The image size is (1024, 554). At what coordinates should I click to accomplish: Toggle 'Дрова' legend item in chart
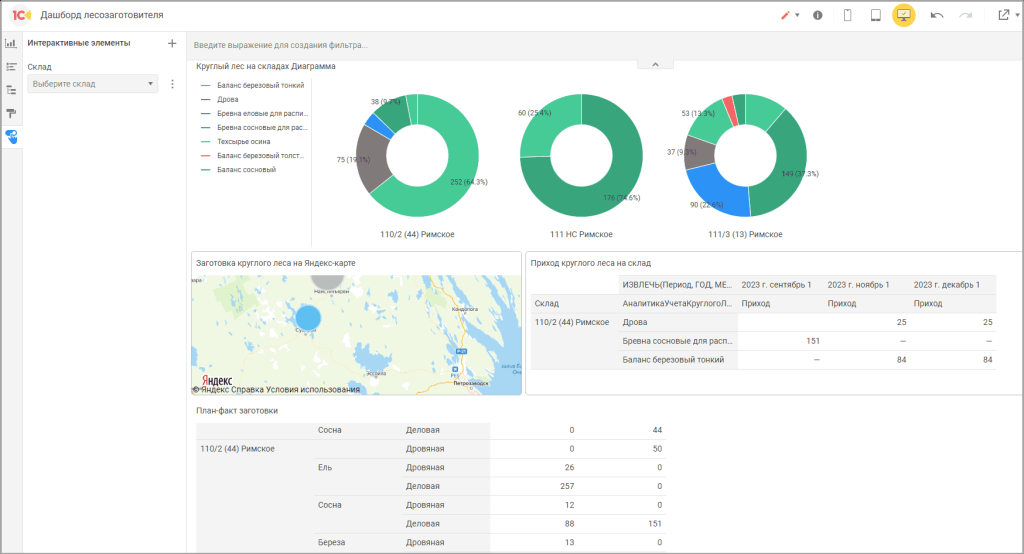227,100
